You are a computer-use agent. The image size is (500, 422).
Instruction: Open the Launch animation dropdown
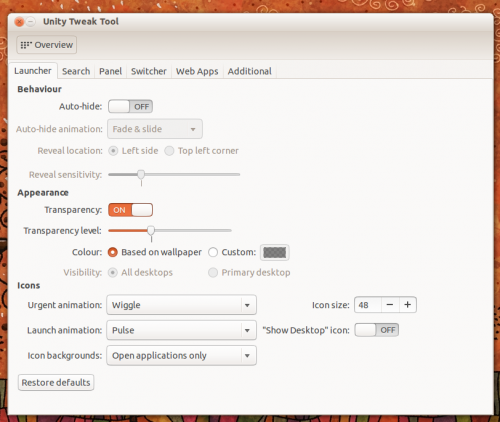coord(181,330)
